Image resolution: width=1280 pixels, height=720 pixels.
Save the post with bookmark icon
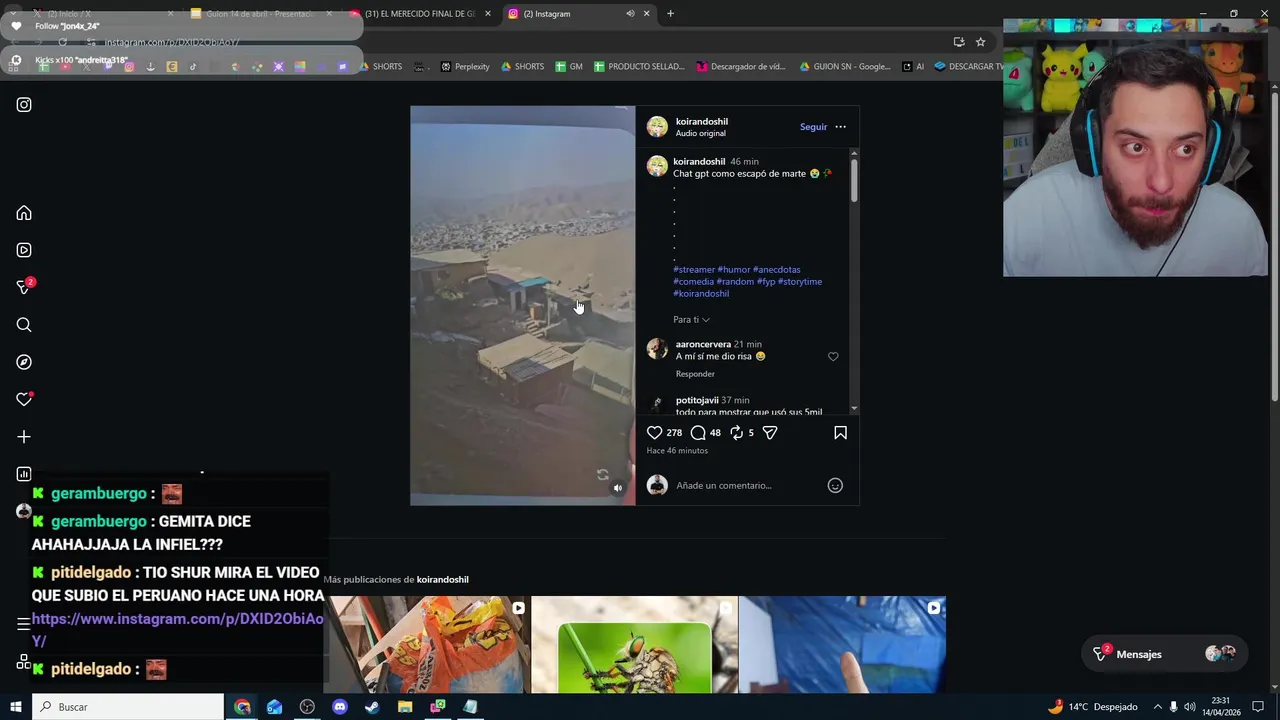(x=840, y=433)
